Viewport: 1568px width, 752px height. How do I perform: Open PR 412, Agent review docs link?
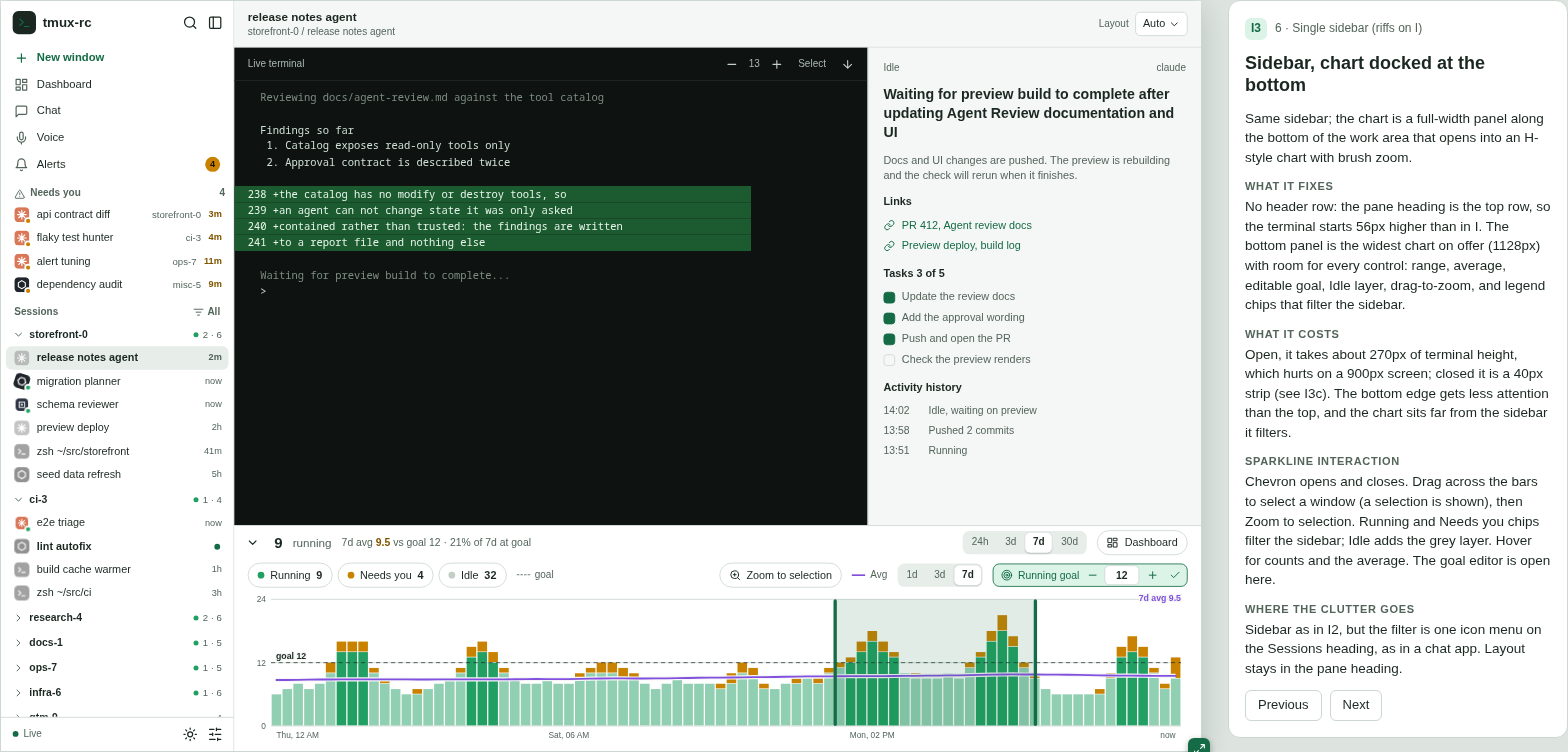click(966, 225)
